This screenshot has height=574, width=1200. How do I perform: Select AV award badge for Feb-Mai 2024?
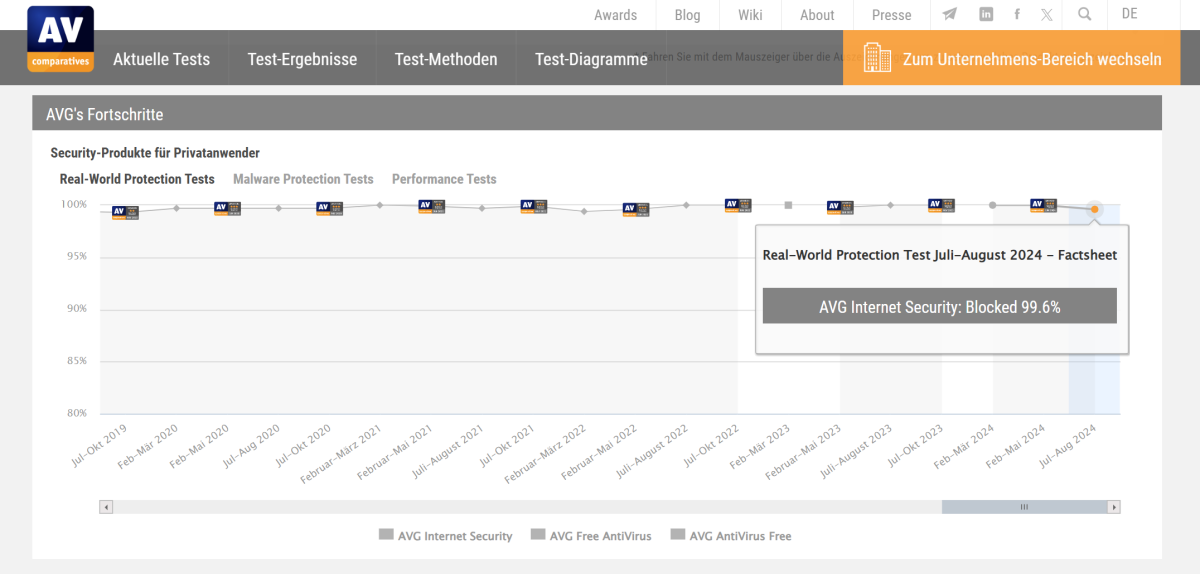pyautogui.click(x=1043, y=204)
